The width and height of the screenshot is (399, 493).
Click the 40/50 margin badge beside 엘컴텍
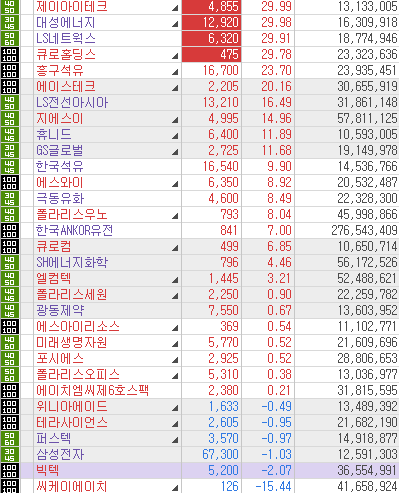click(x=10, y=279)
